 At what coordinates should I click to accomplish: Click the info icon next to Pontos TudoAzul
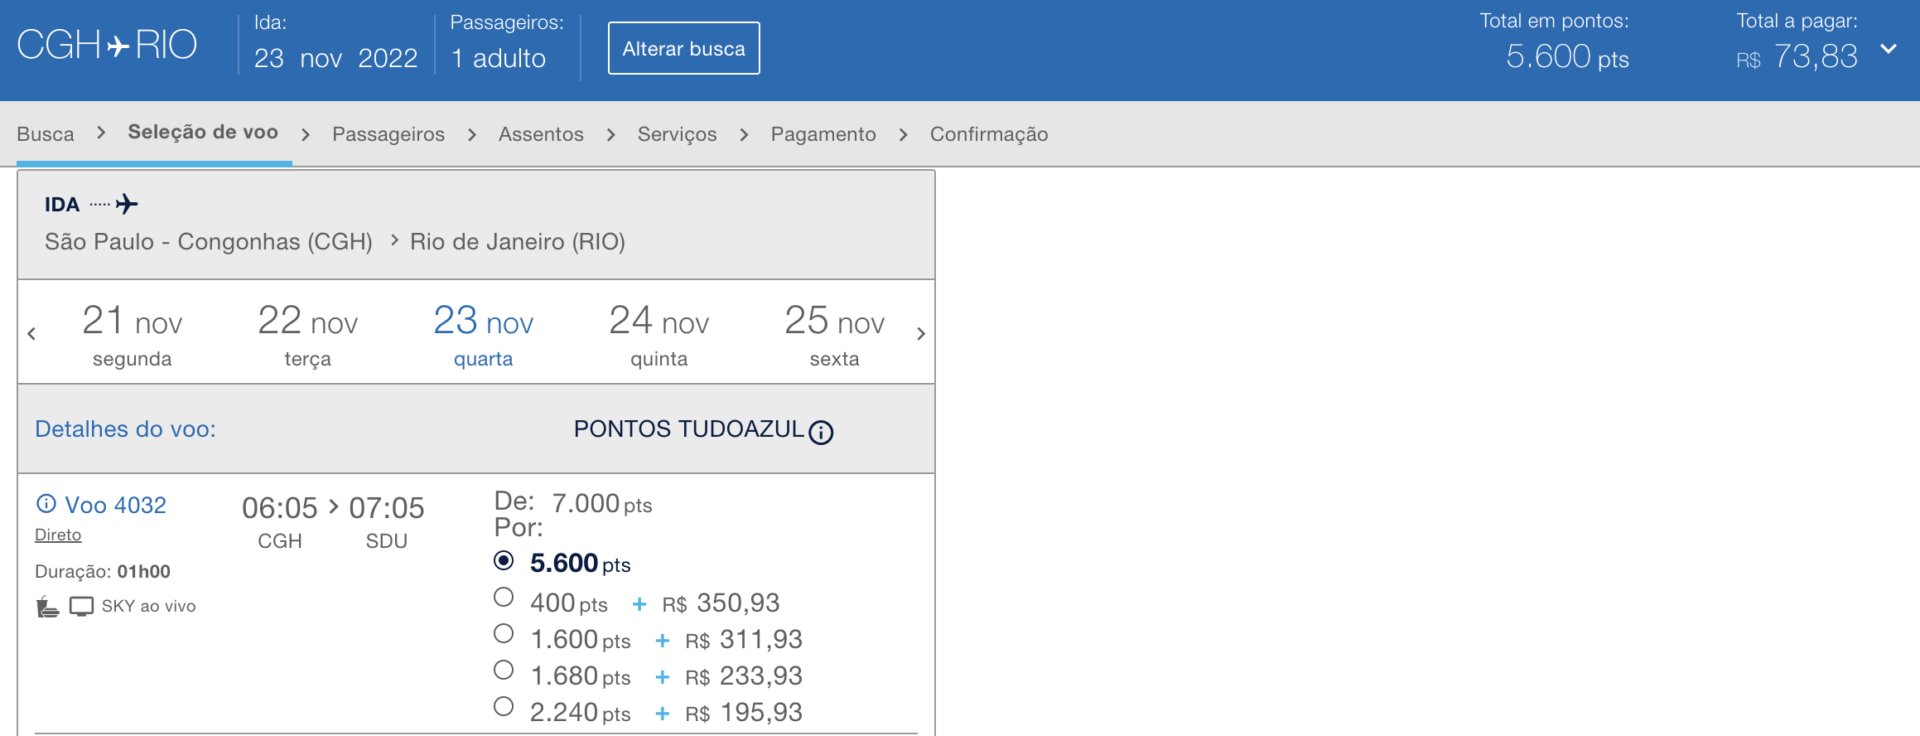click(821, 432)
